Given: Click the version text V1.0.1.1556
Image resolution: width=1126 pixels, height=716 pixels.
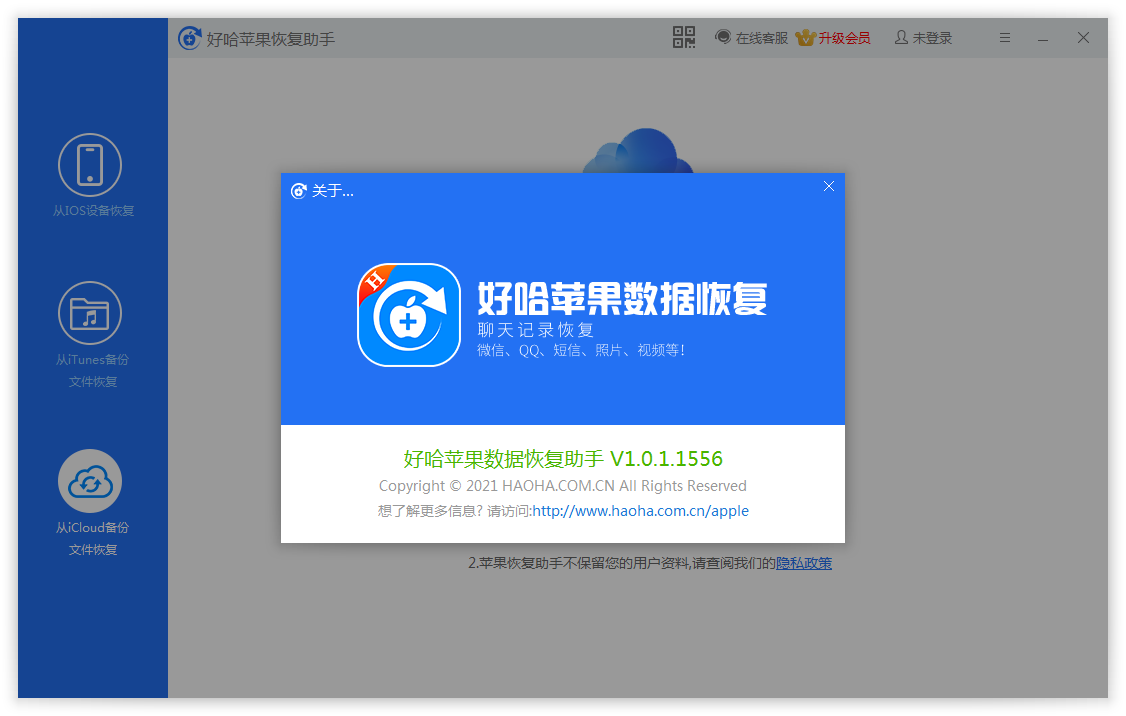Looking at the screenshot, I should (666, 459).
